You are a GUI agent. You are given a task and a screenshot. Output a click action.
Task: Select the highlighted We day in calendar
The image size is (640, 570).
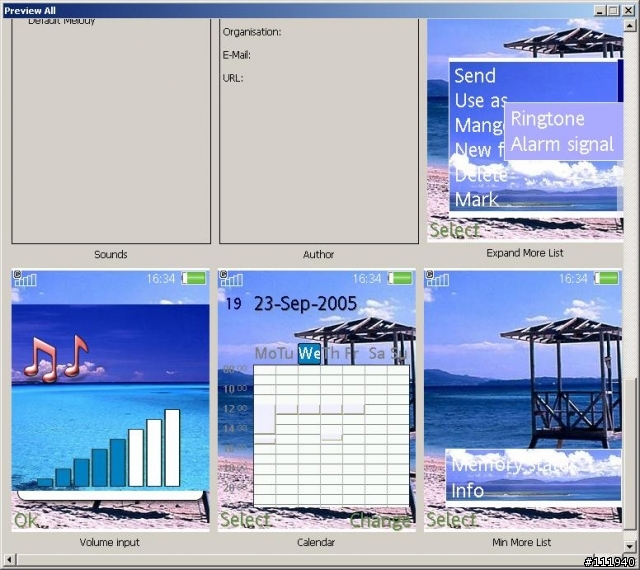pos(309,353)
